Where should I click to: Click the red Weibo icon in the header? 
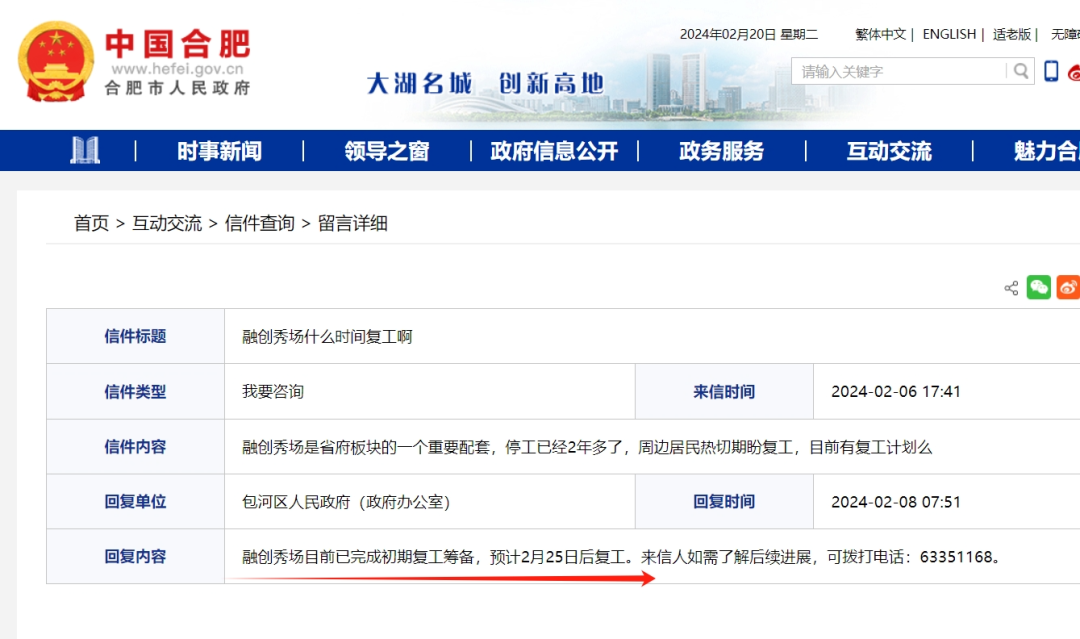click(1075, 72)
